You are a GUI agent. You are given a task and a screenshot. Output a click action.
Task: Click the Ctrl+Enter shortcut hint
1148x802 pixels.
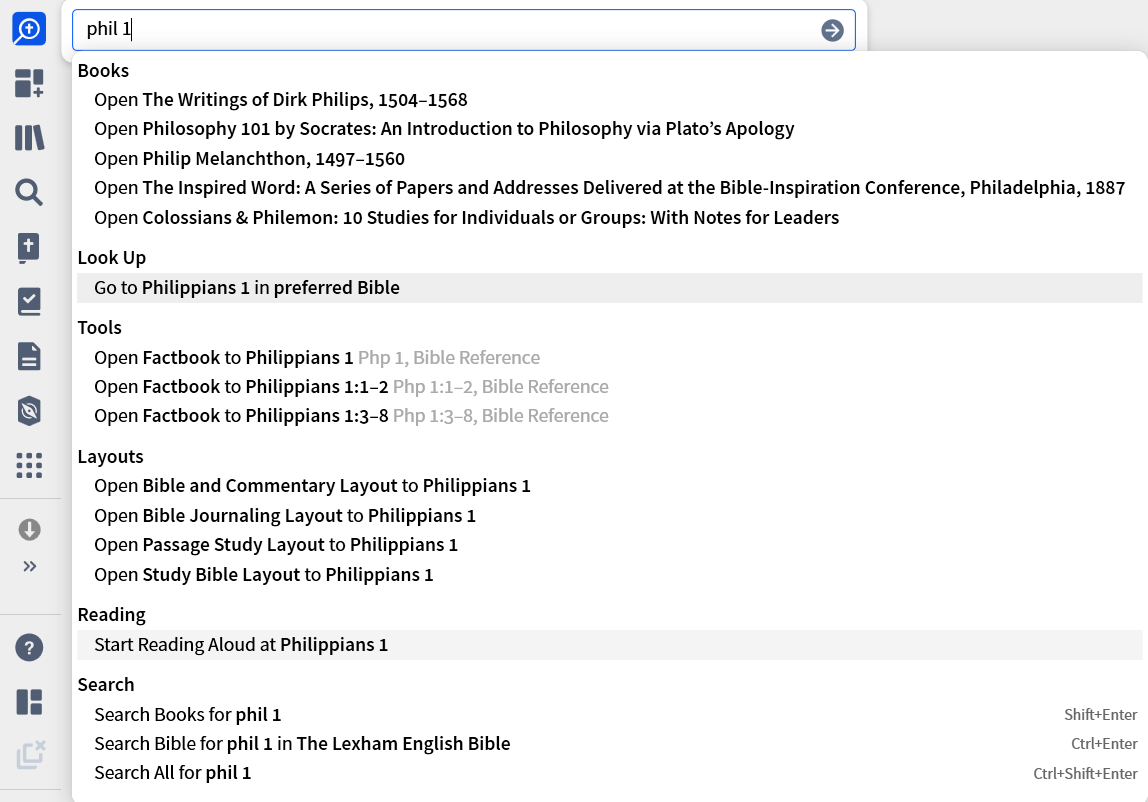(1104, 744)
